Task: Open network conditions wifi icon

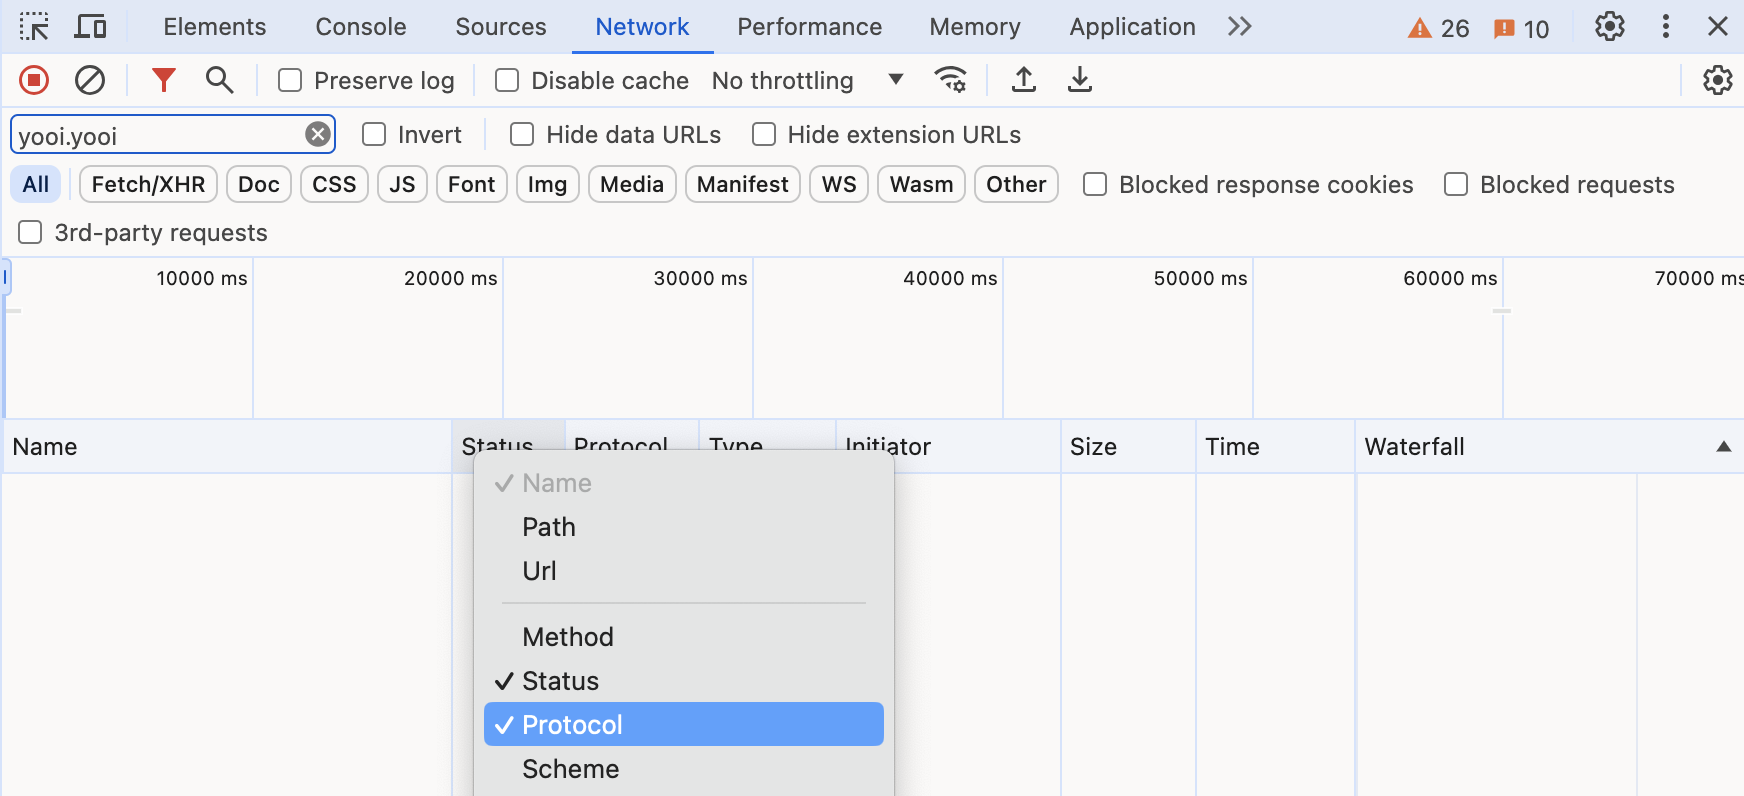Action: point(950,80)
